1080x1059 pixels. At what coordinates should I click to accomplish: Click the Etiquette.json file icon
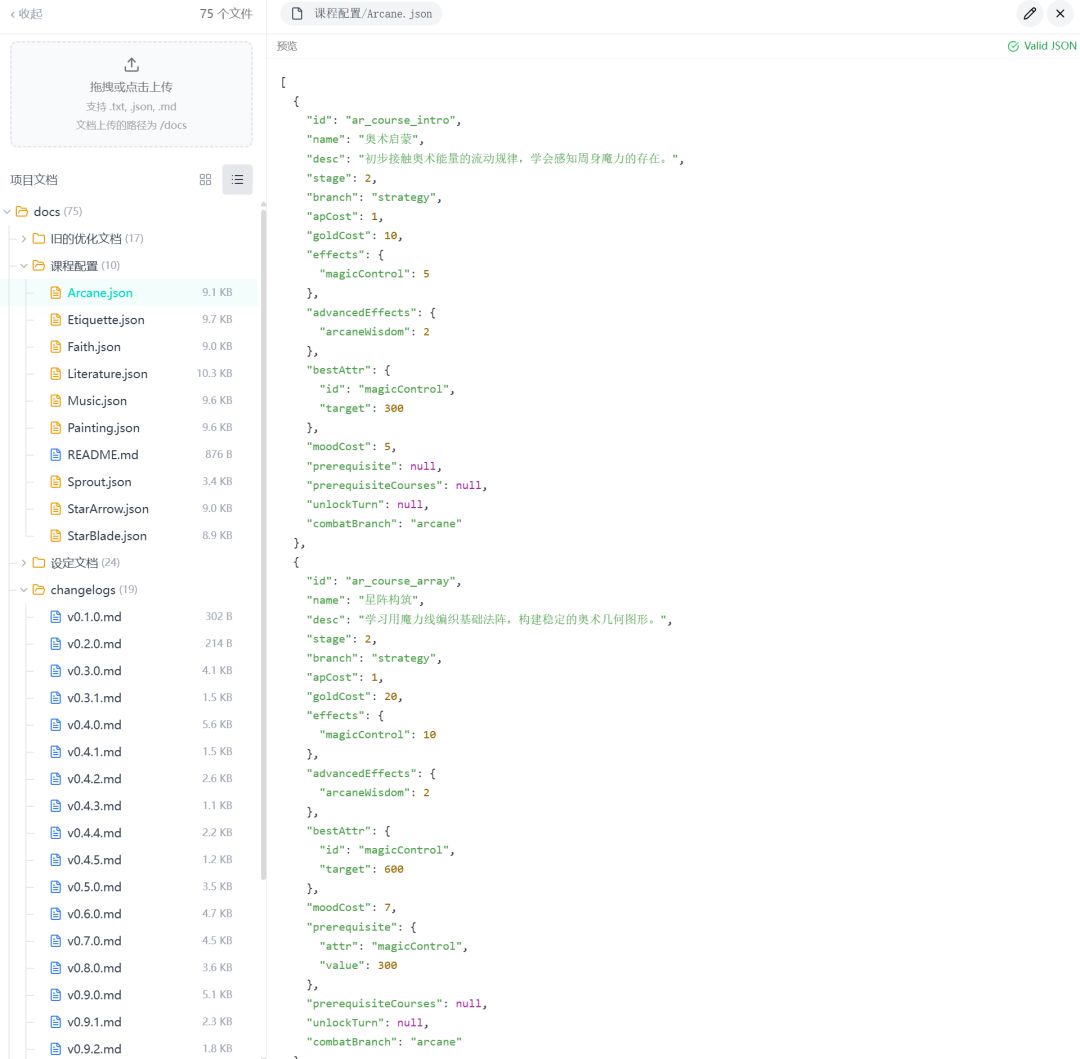tap(56, 319)
